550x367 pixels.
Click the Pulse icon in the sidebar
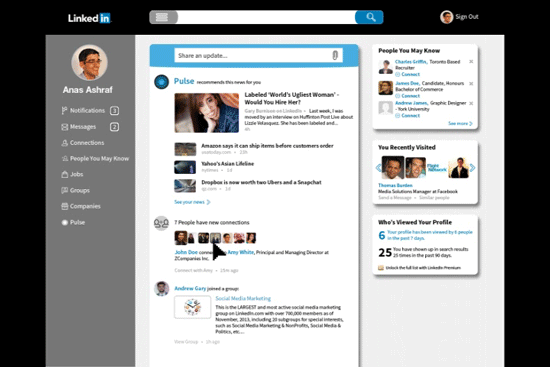point(65,222)
